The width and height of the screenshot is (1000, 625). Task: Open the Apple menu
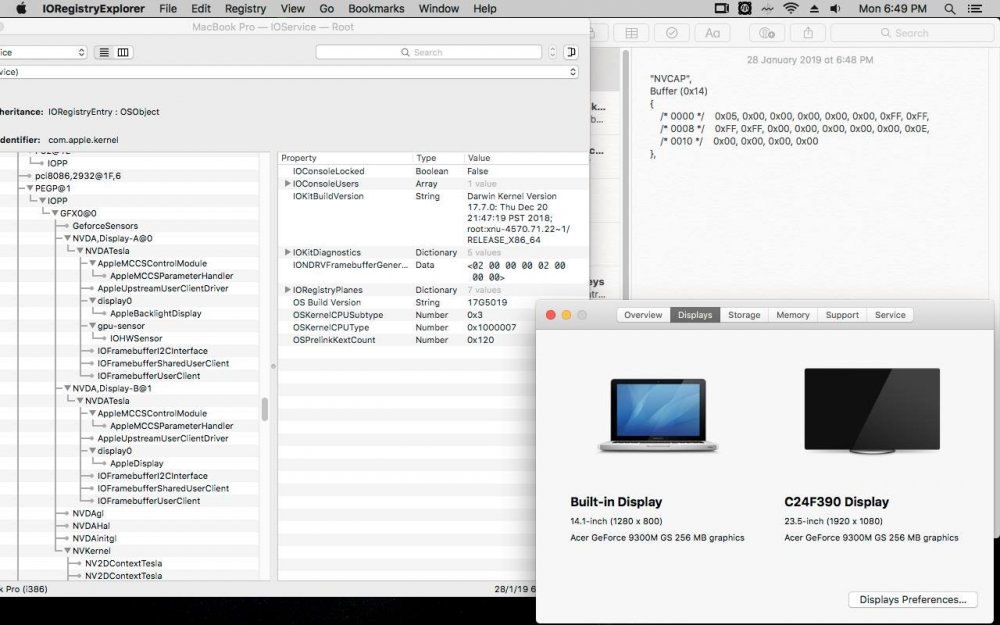21,8
